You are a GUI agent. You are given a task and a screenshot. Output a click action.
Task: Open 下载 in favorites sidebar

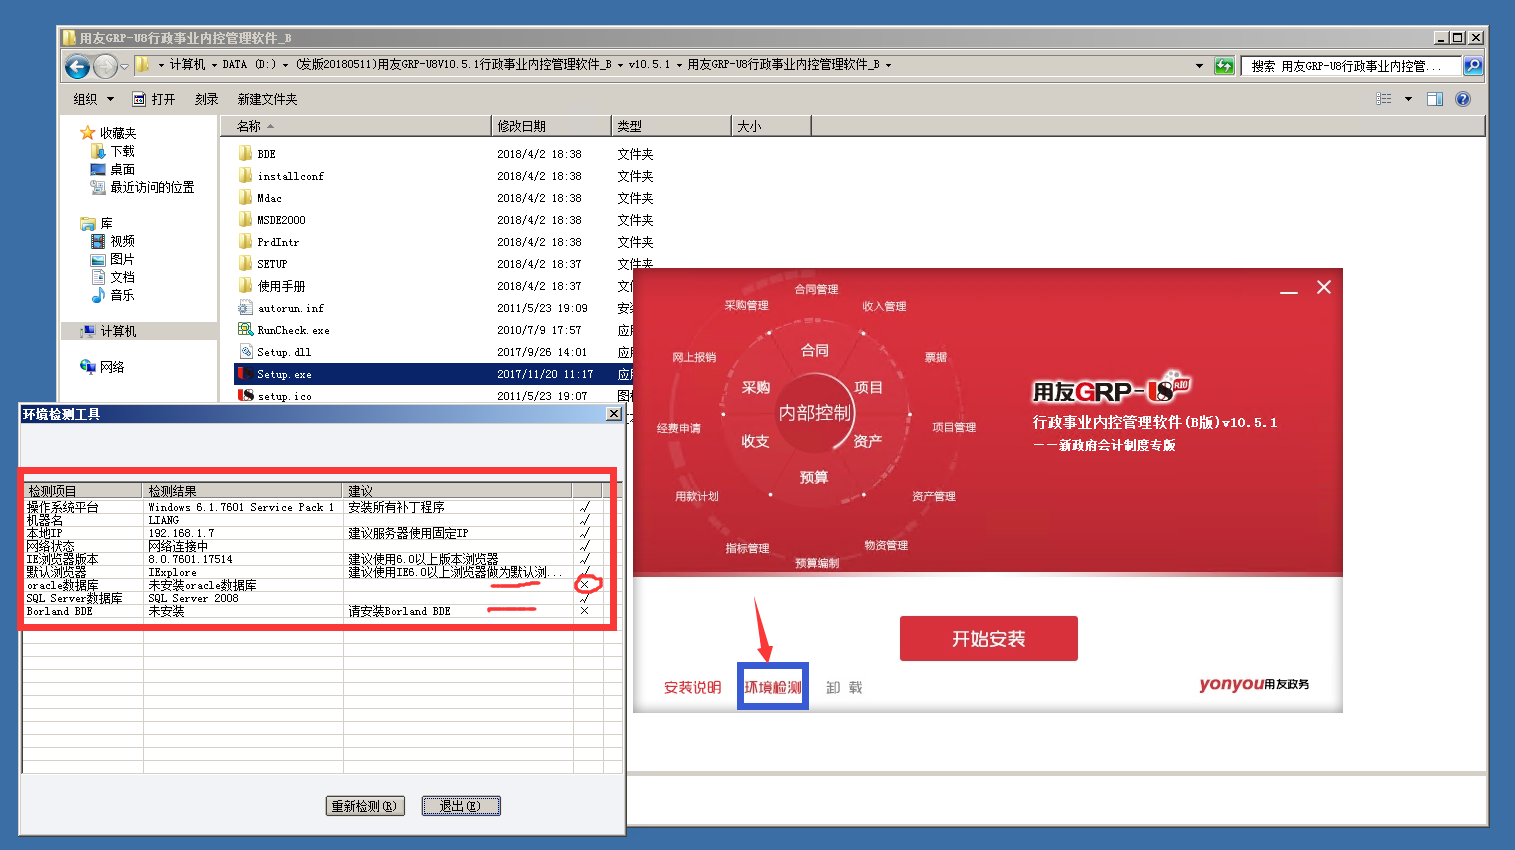click(113, 151)
